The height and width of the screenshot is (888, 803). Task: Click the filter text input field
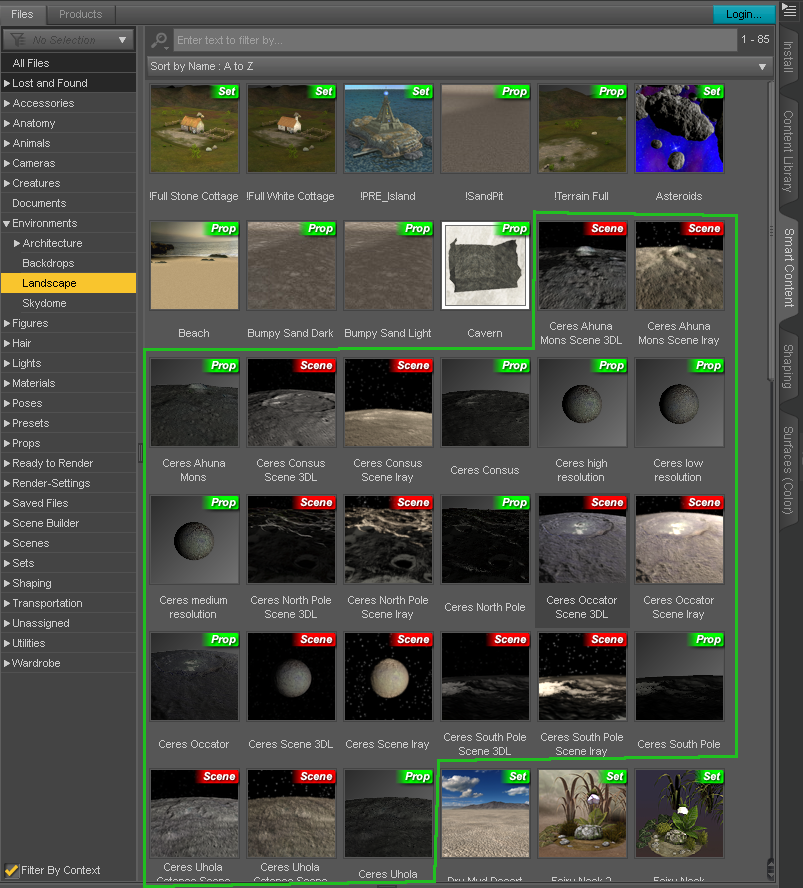click(455, 40)
